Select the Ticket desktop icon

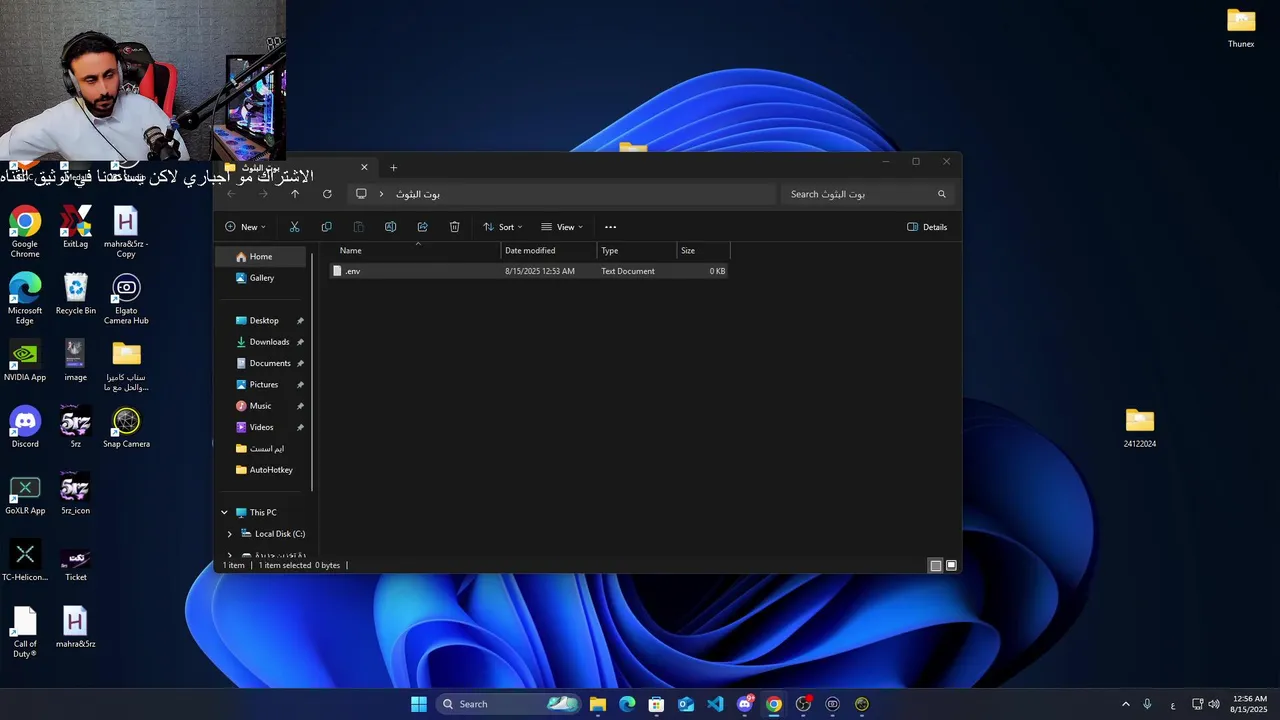pos(75,562)
